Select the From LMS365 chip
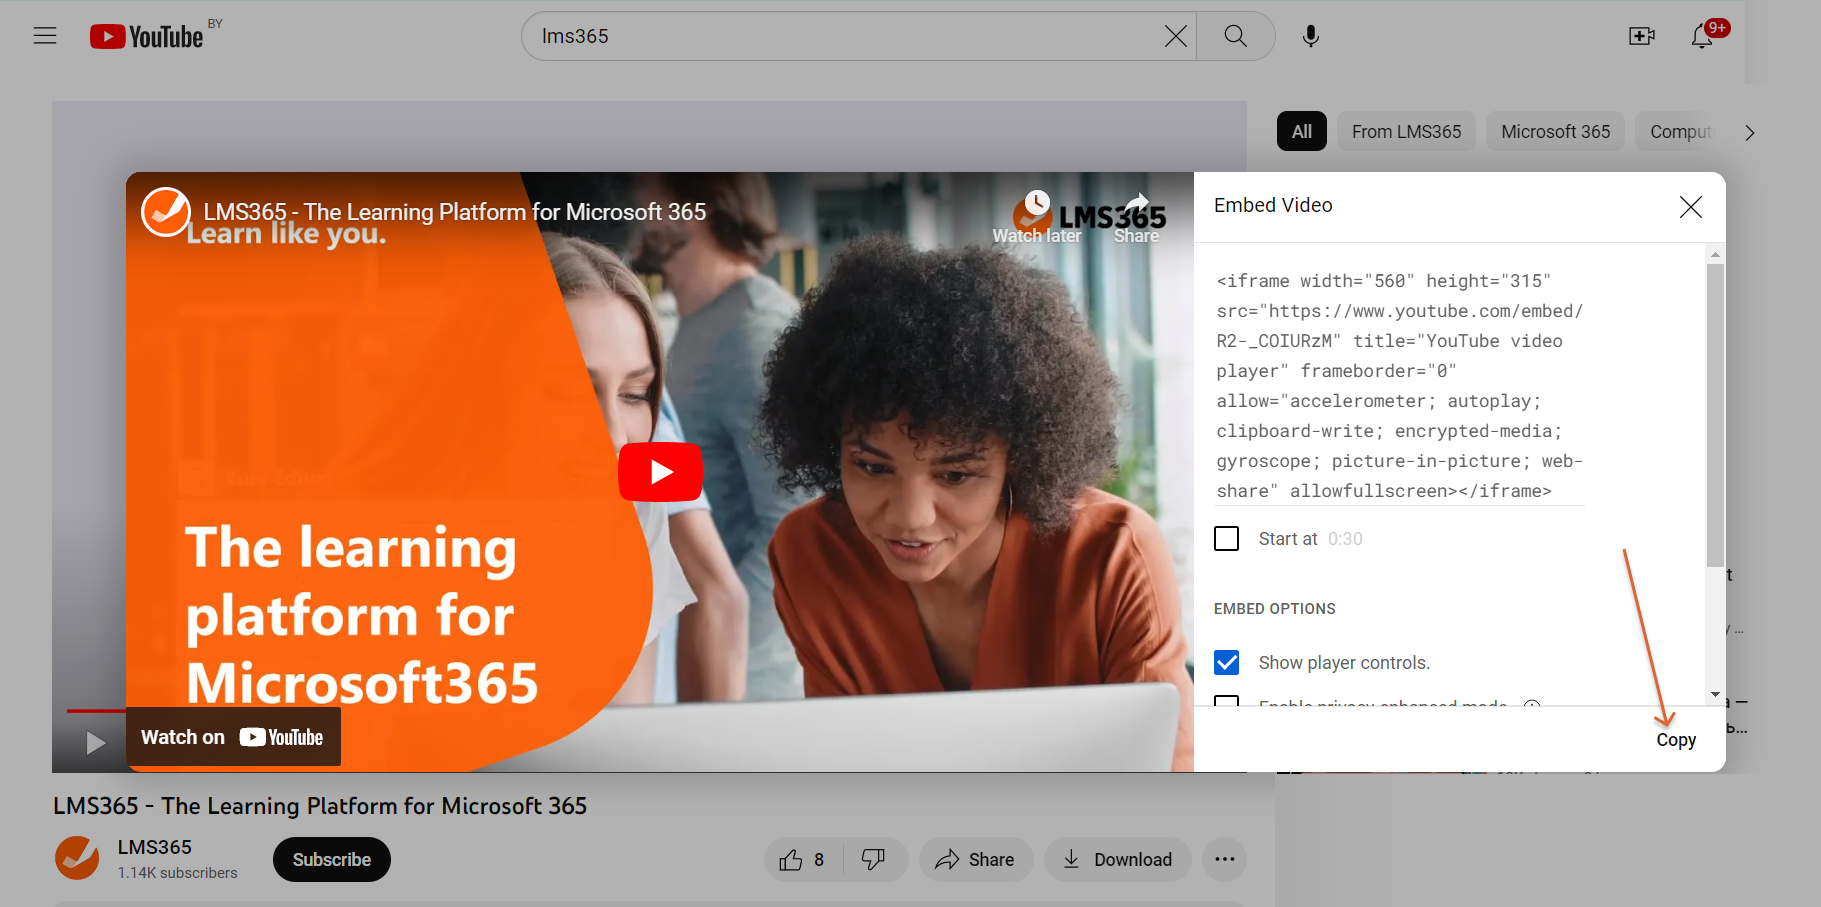Viewport: 1821px width, 907px height. click(x=1405, y=132)
